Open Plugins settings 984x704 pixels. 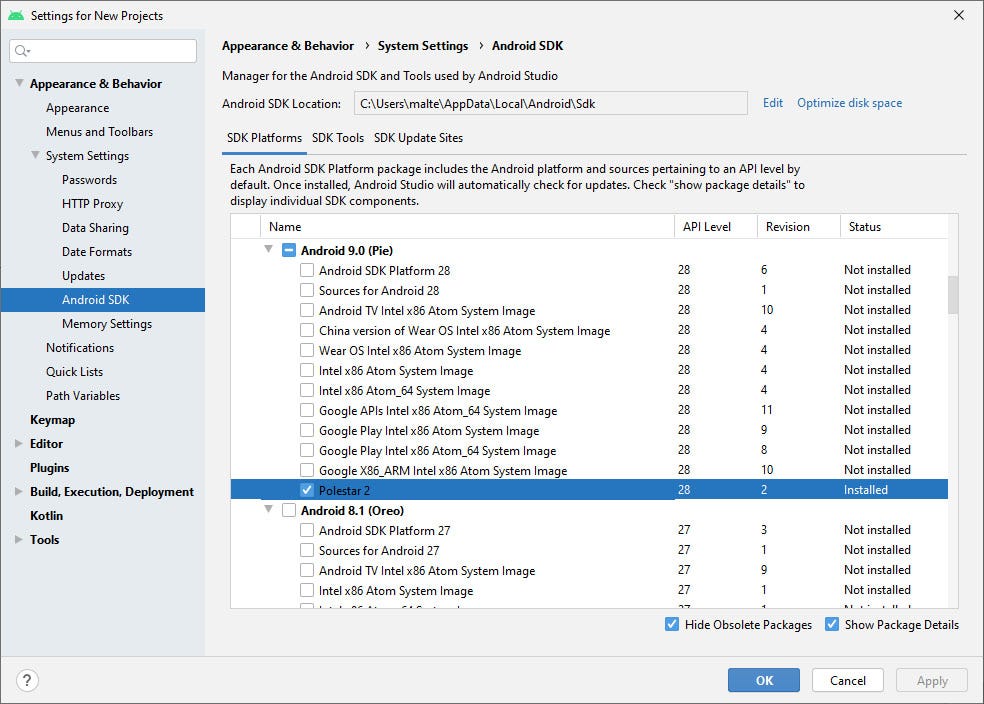[50, 467]
